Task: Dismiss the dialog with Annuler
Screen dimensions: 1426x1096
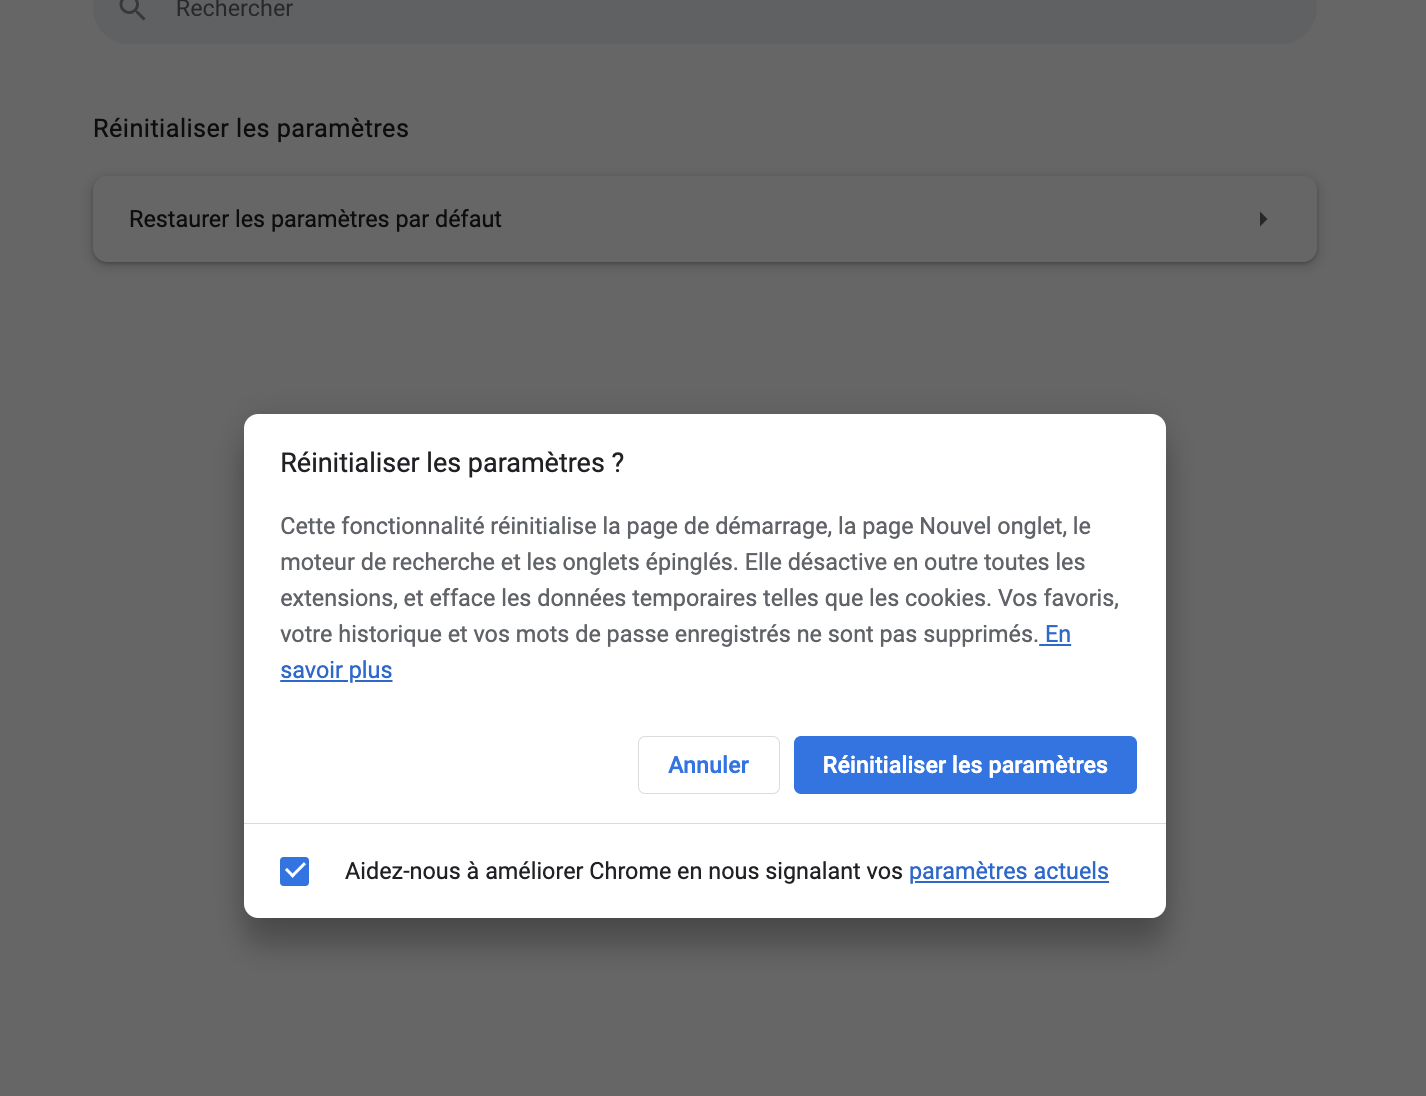Action: [x=708, y=764]
